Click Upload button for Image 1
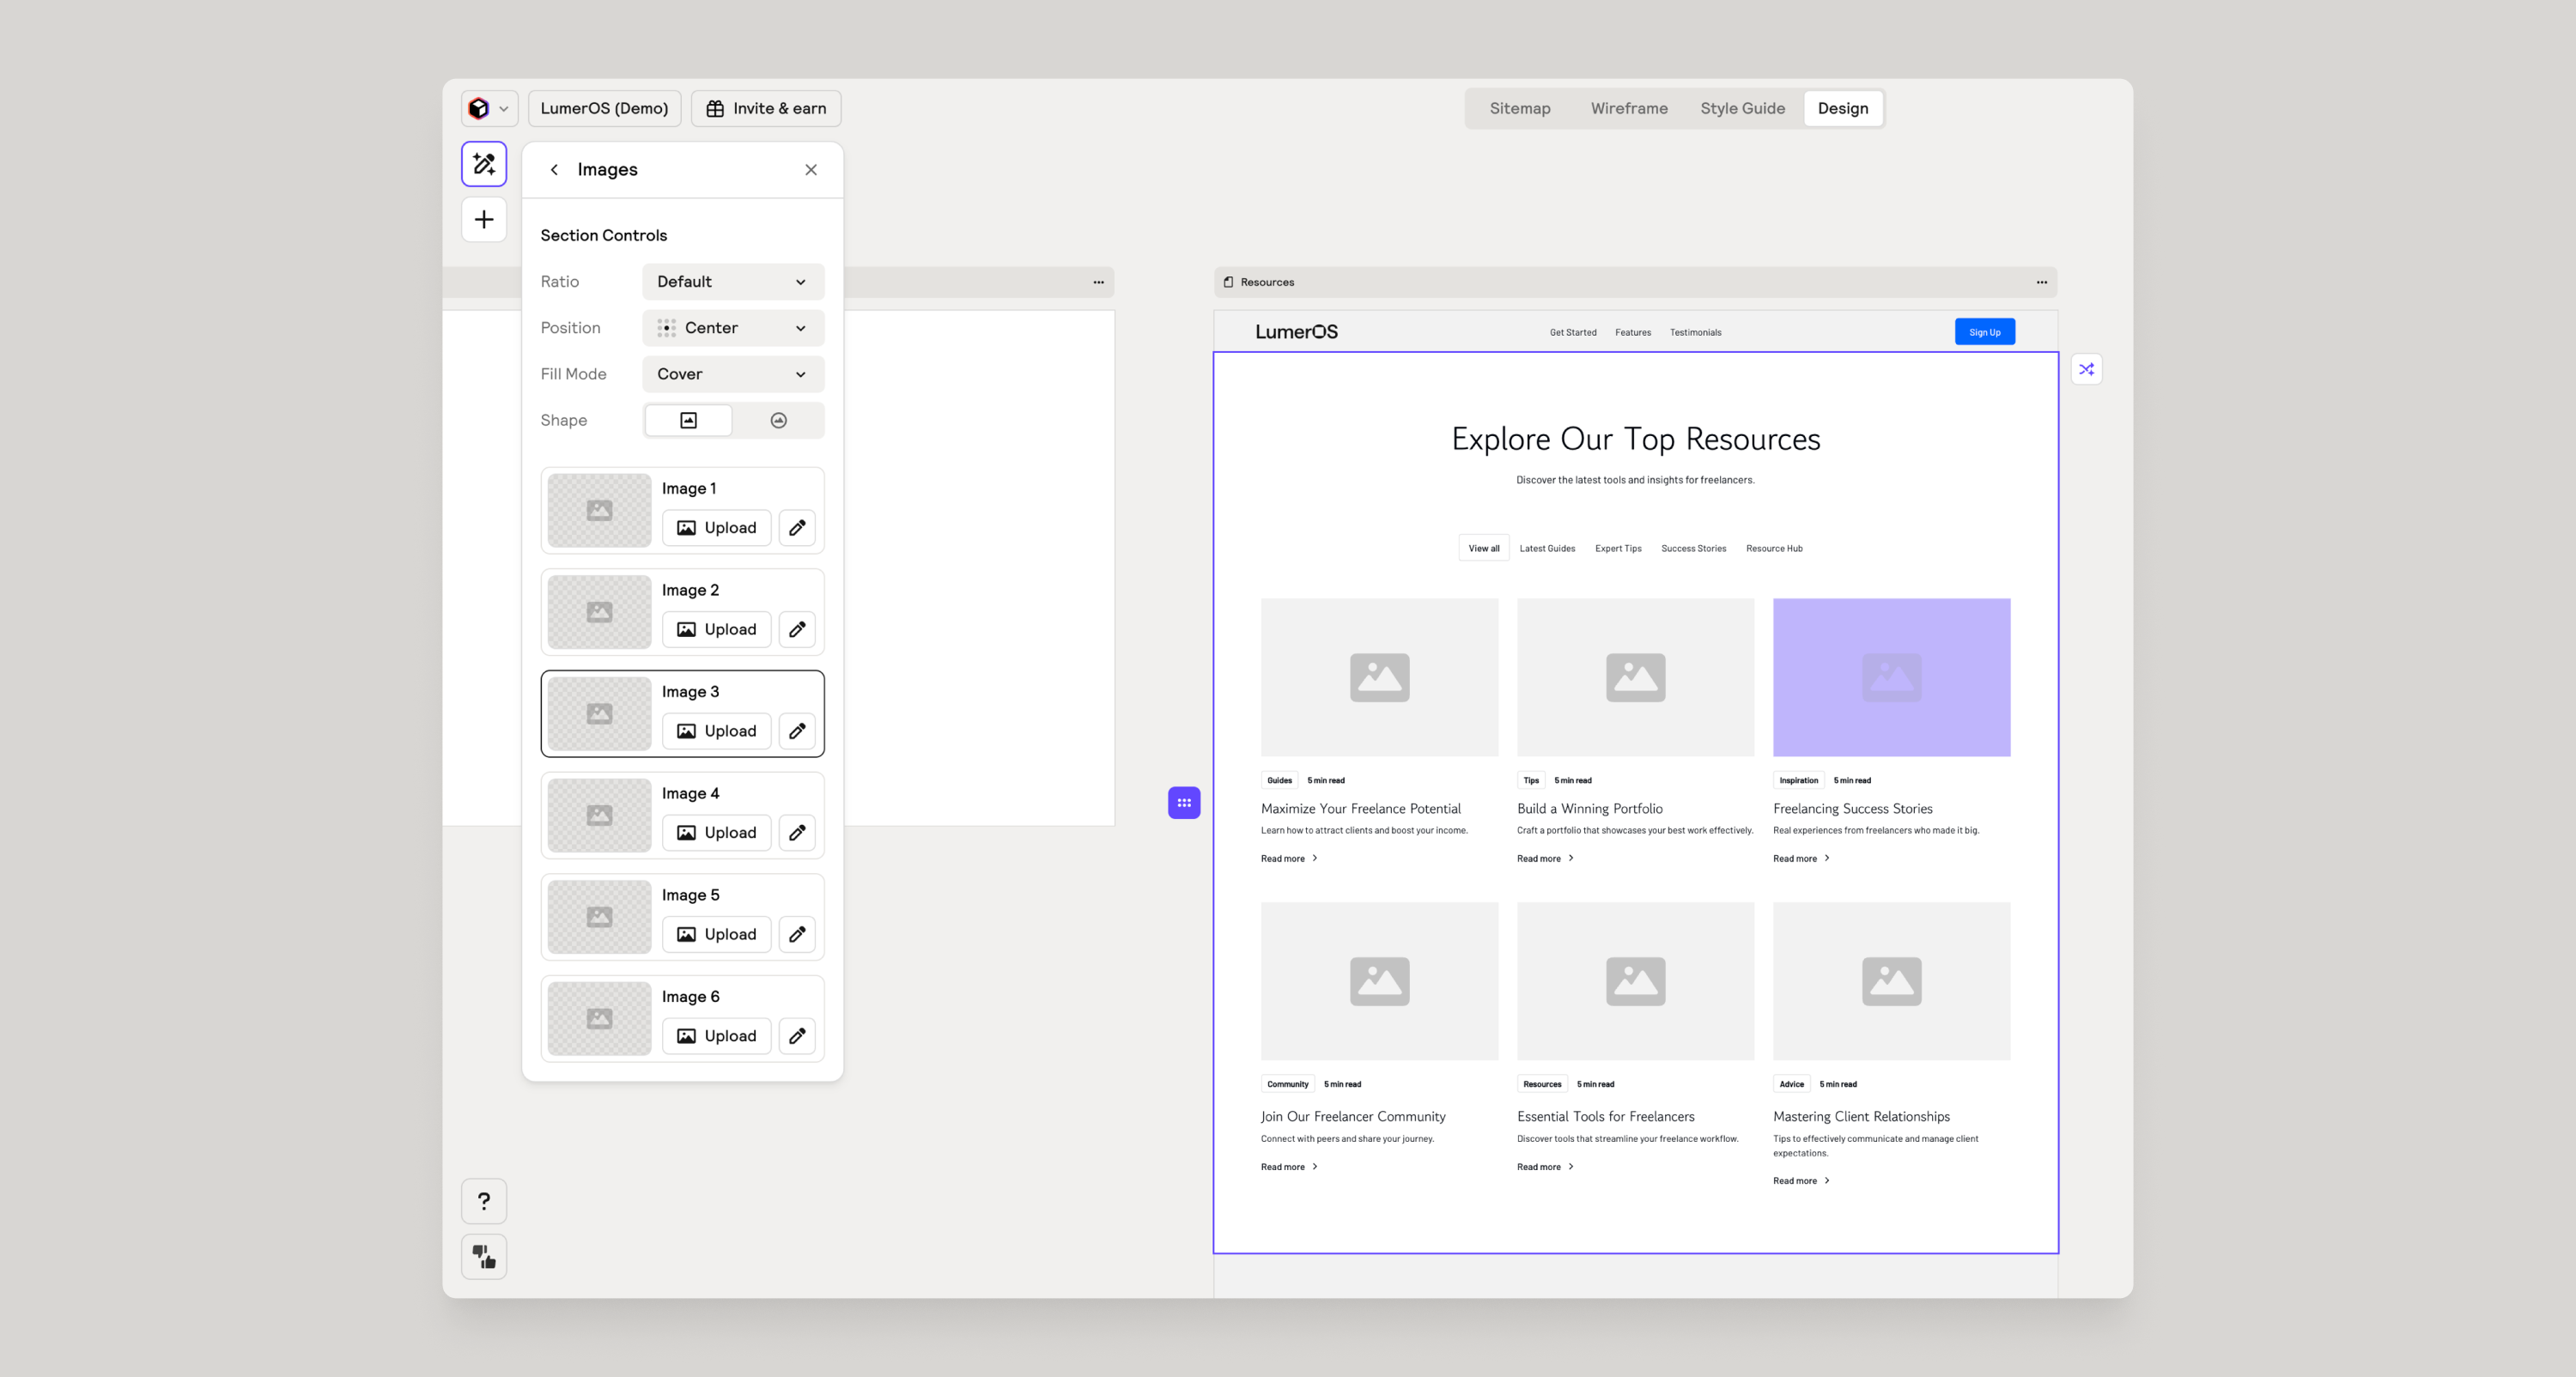Image resolution: width=2576 pixels, height=1377 pixels. (x=716, y=528)
